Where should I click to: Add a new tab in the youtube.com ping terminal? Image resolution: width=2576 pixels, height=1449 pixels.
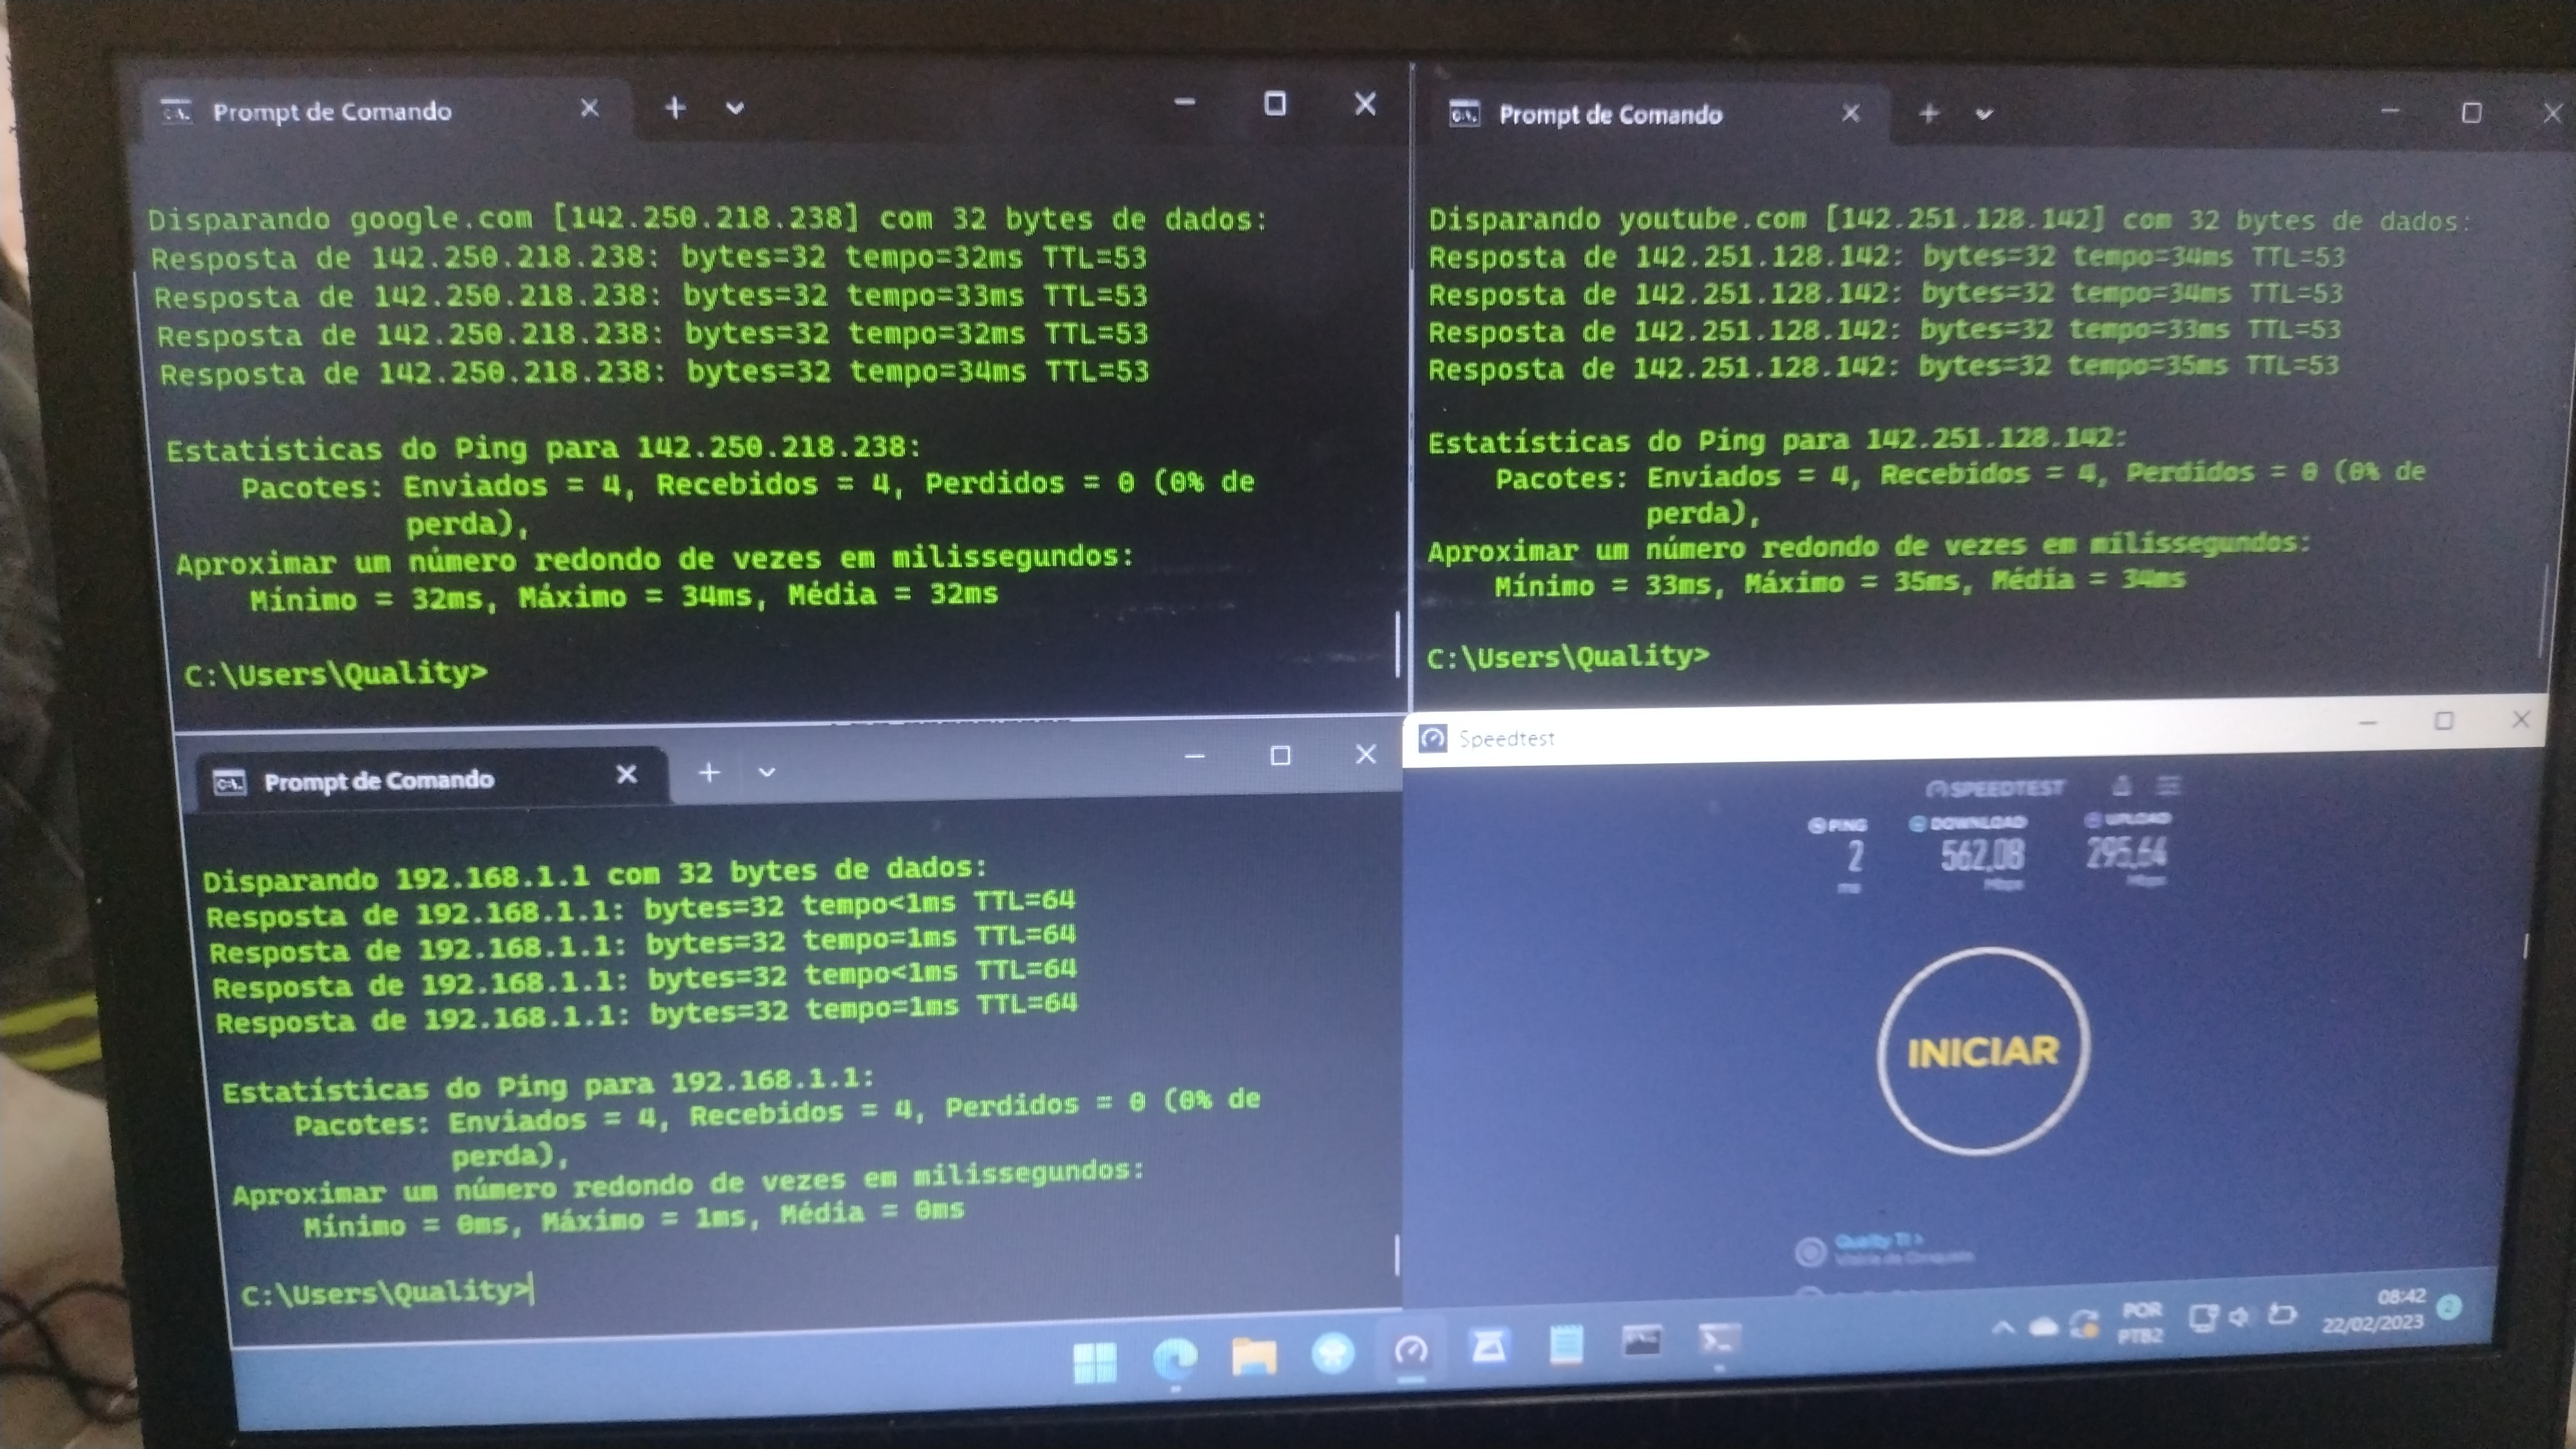click(1929, 114)
